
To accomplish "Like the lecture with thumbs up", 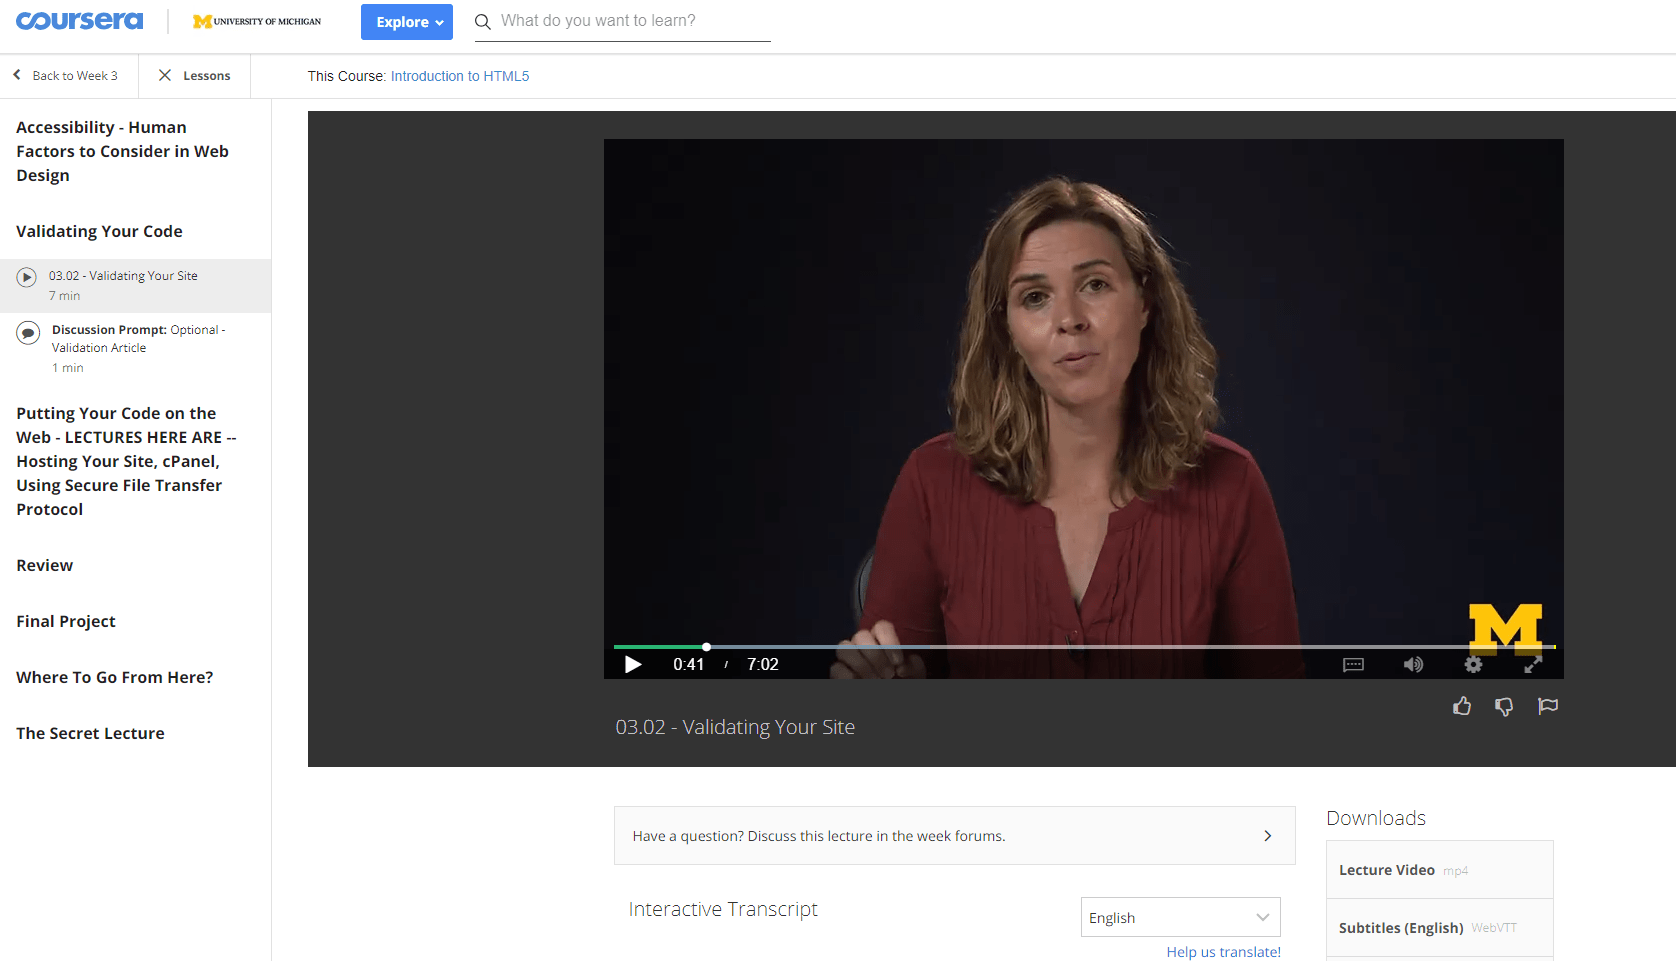I will click(1462, 706).
